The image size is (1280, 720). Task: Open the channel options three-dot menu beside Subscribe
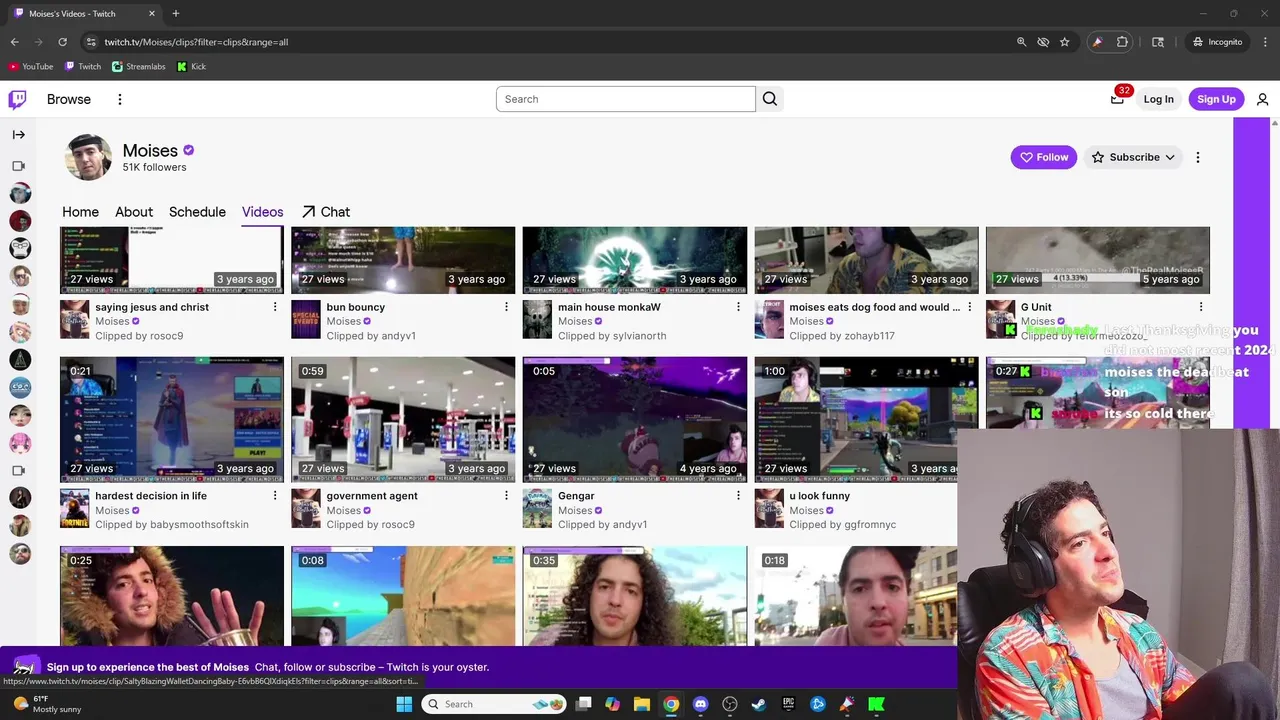[1197, 157]
